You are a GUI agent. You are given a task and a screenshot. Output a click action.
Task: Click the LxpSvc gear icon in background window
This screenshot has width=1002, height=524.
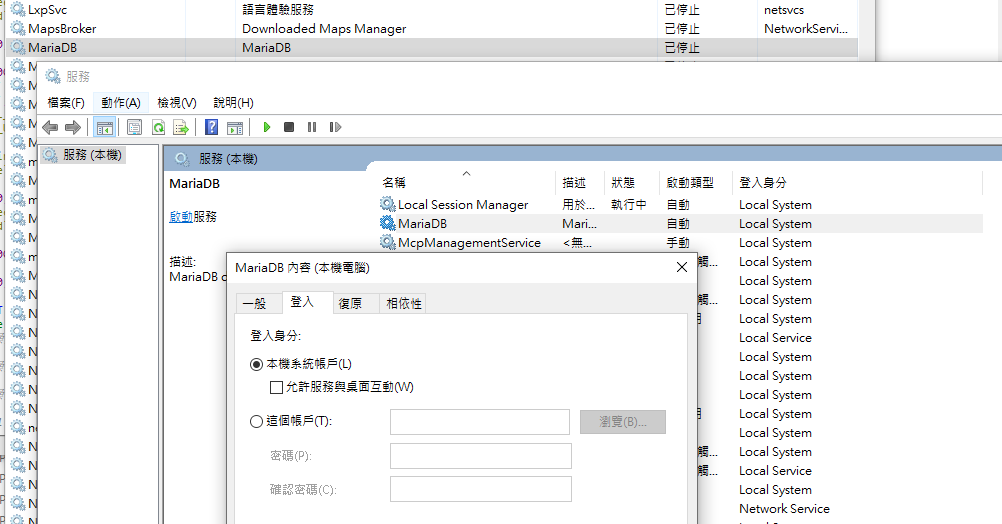click(x=18, y=10)
